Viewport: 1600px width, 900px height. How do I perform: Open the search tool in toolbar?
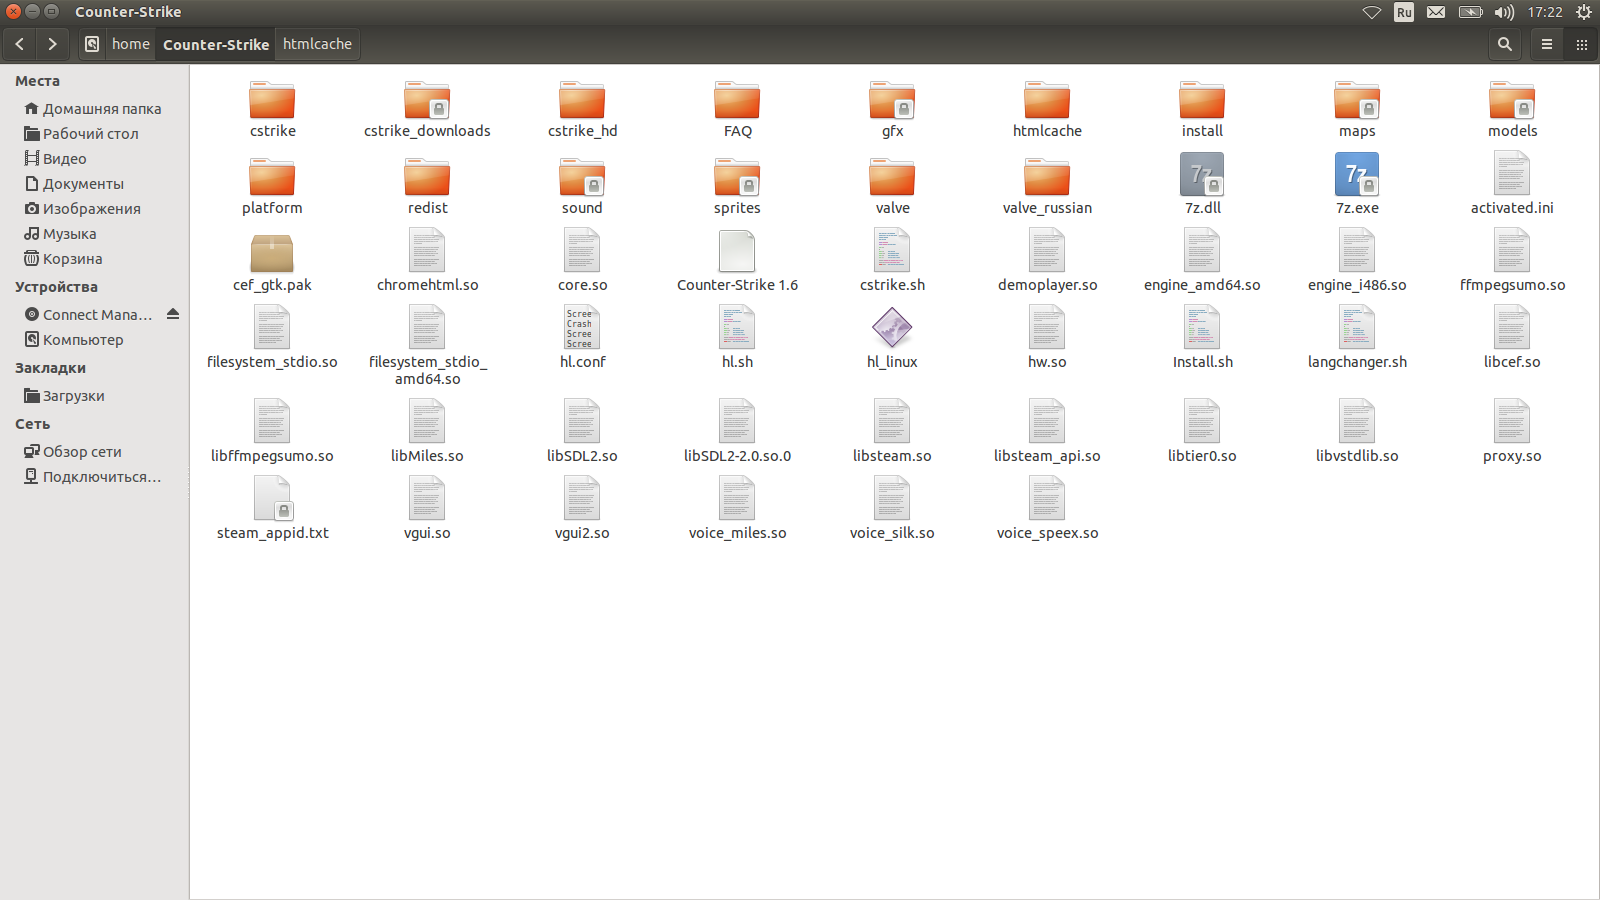click(1505, 44)
